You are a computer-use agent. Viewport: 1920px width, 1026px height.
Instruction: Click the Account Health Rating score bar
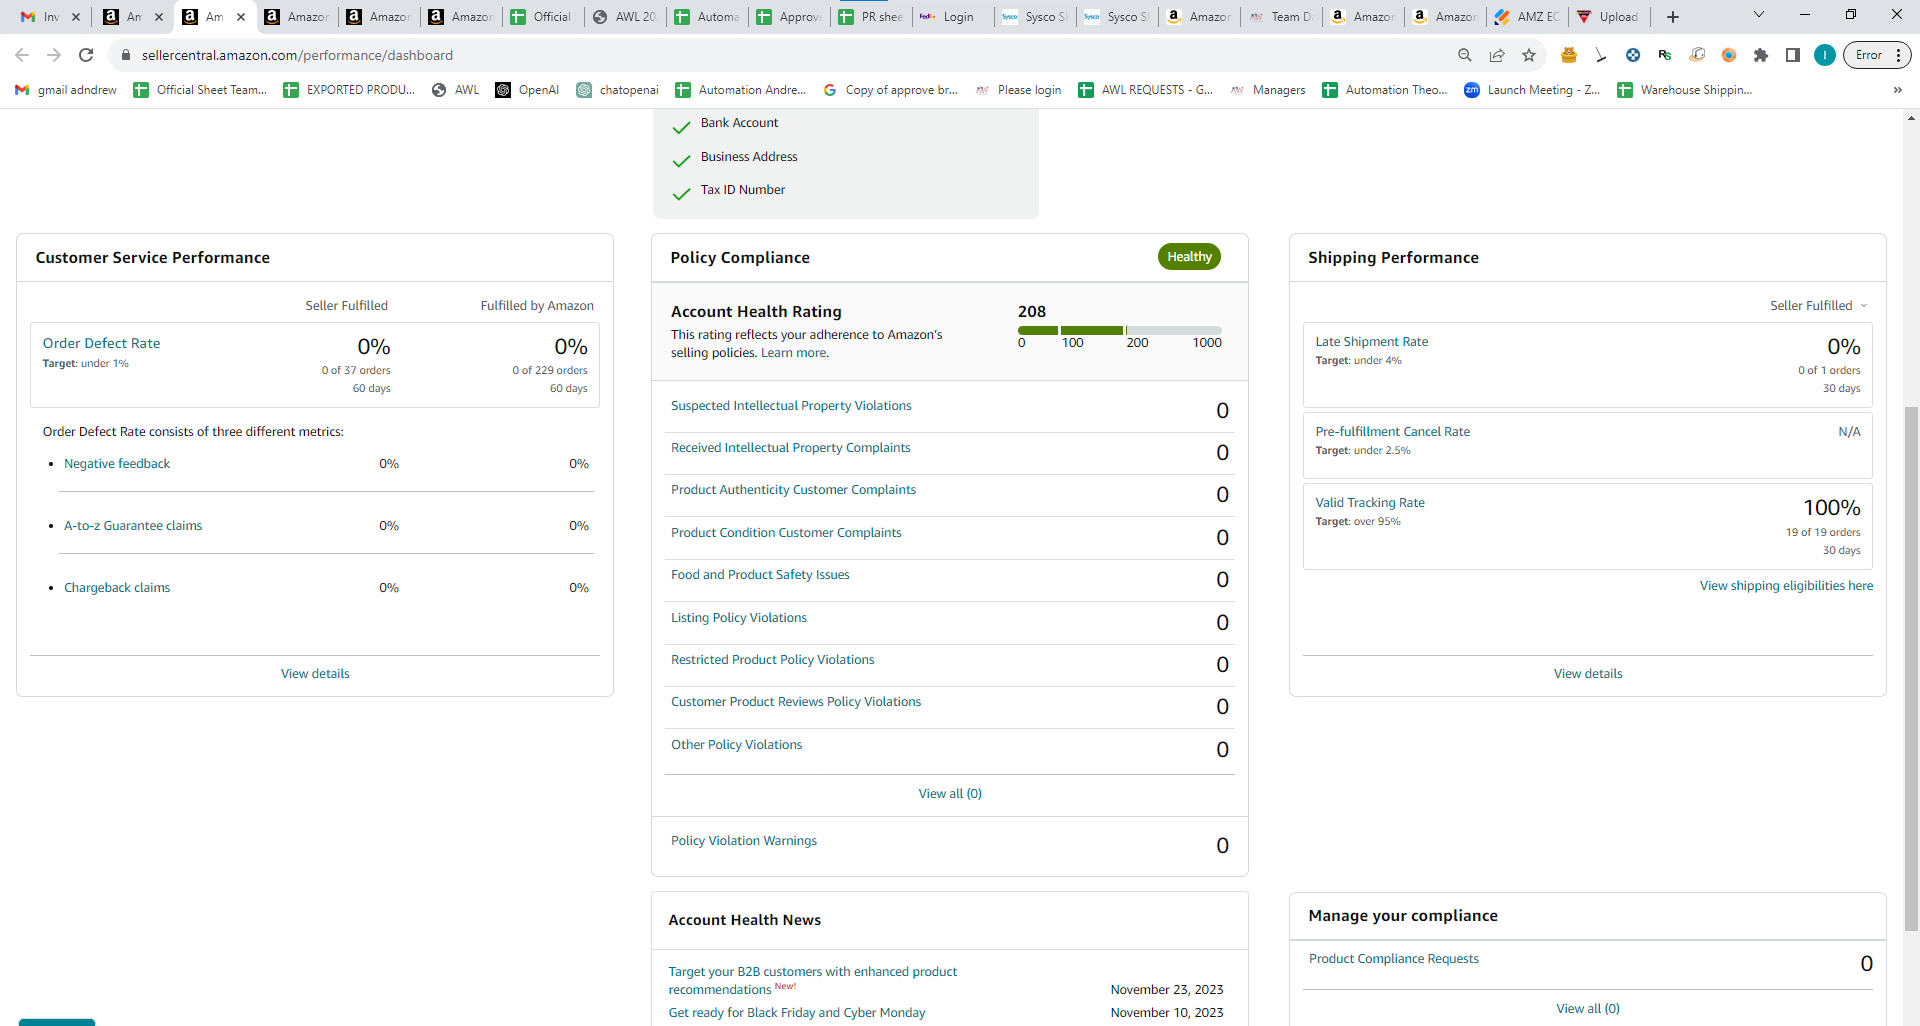(x=1119, y=330)
